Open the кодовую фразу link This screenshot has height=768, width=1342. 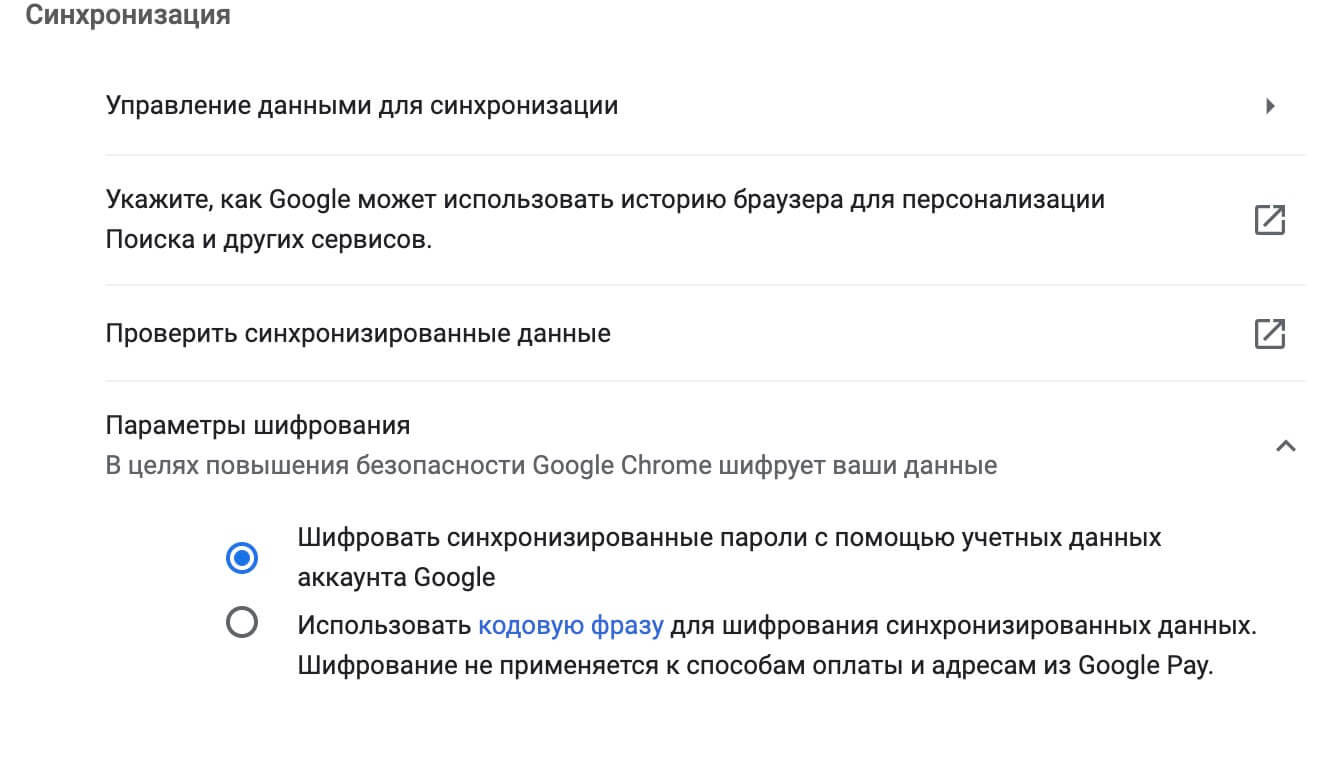click(x=571, y=627)
